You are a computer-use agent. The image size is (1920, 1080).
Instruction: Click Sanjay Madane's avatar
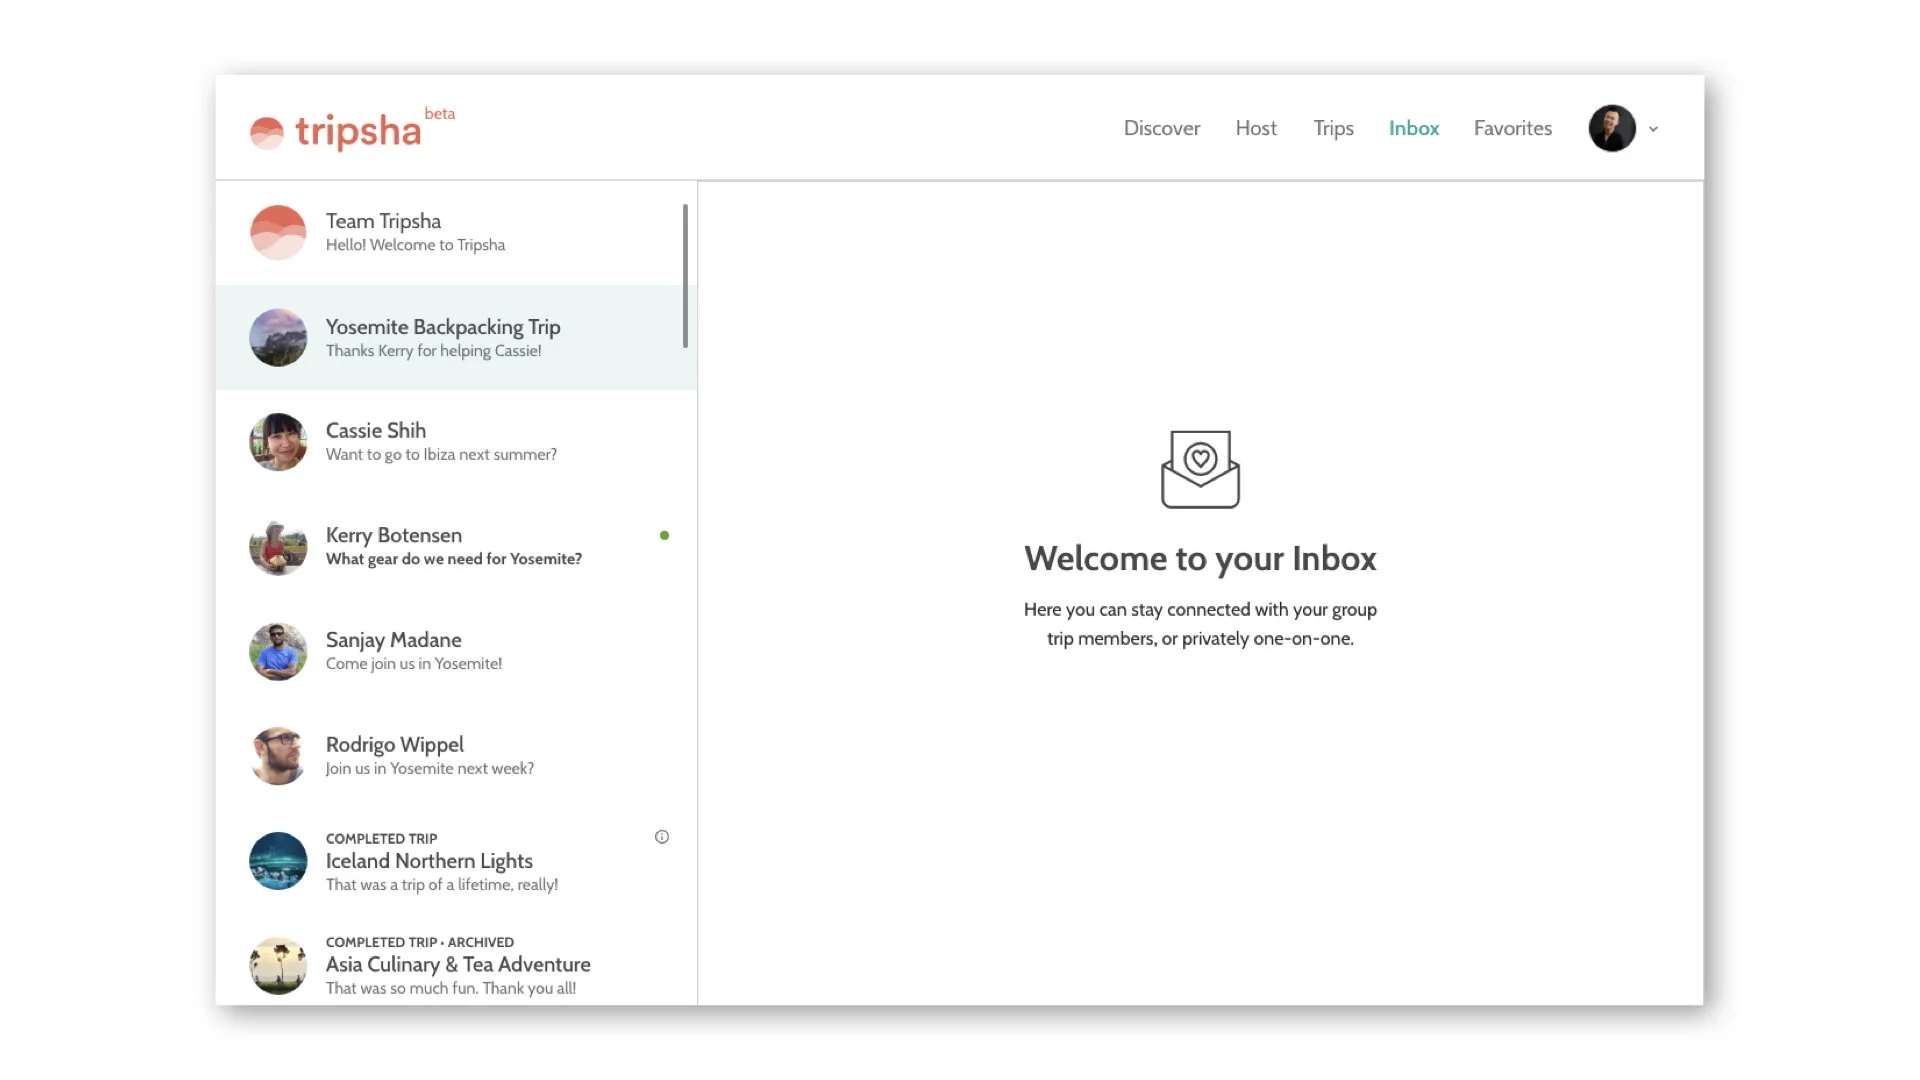coord(278,651)
